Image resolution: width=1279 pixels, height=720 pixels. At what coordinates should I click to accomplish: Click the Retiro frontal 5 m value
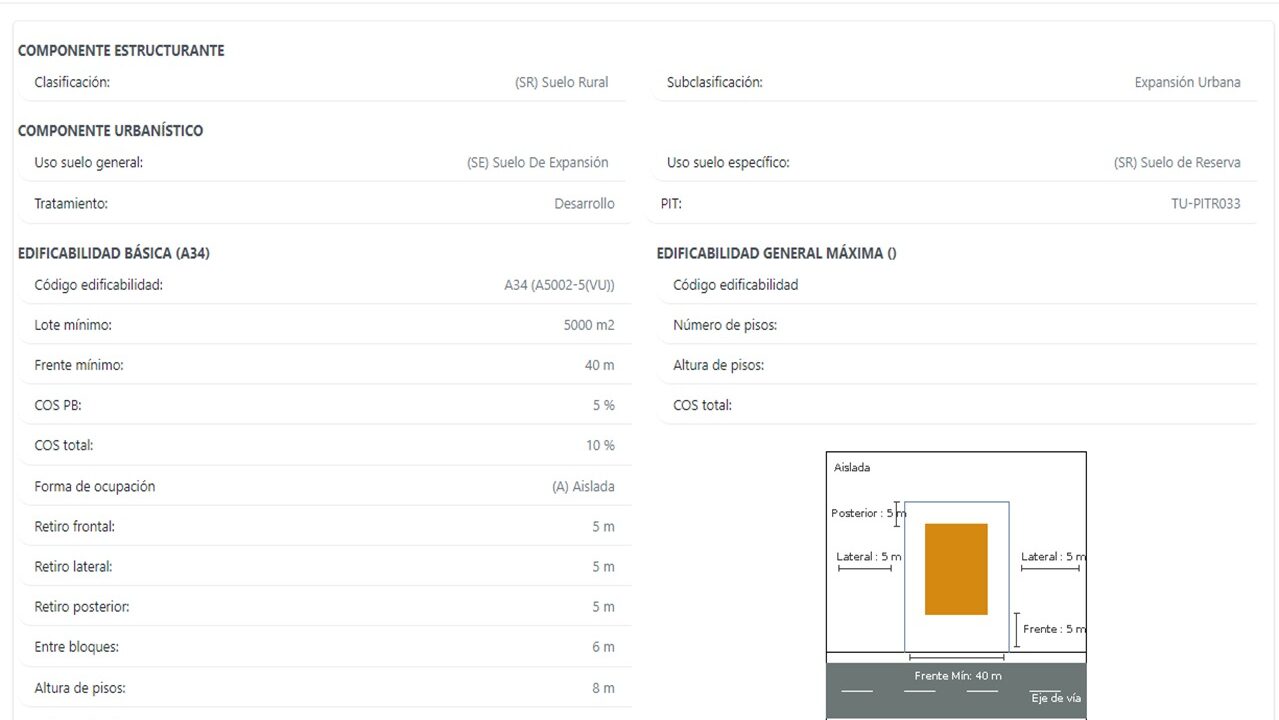point(603,527)
